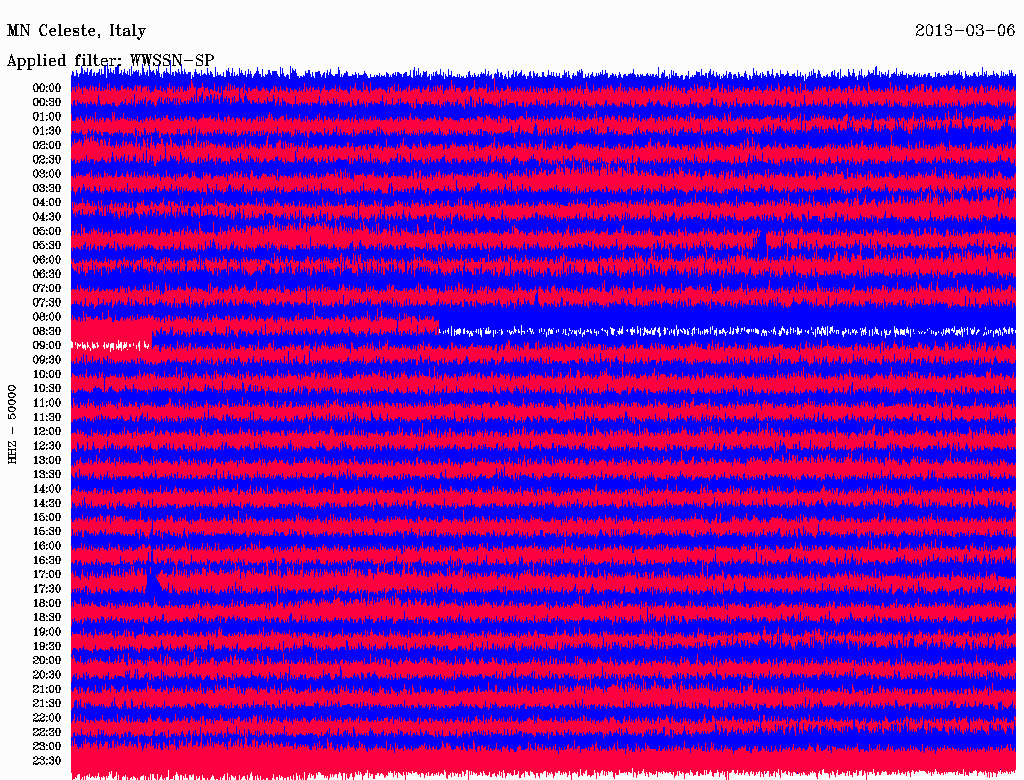The image size is (1024, 780).
Task: Select the 02:30 time label
Action: point(47,159)
